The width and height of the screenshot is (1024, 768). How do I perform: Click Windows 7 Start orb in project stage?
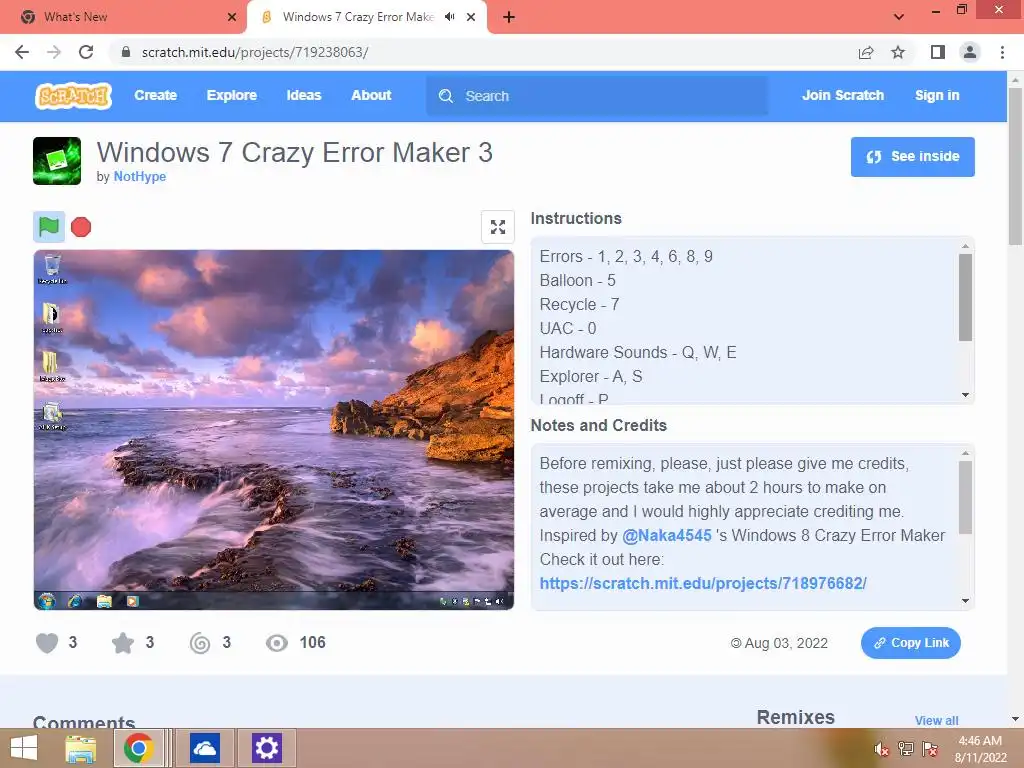[x=46, y=601]
